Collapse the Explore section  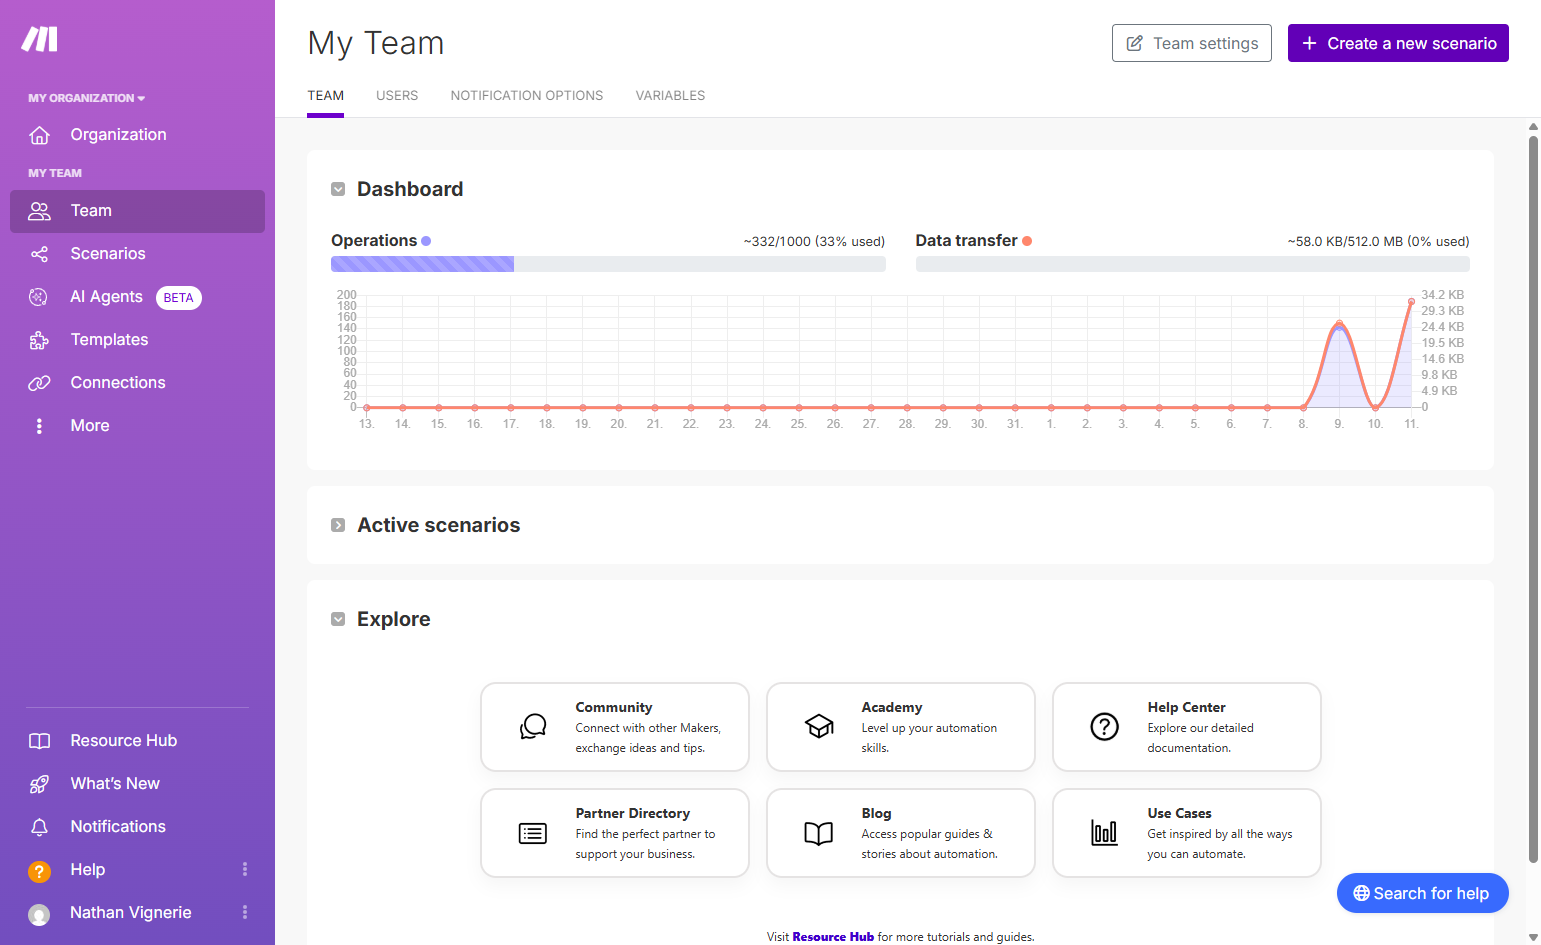(x=338, y=619)
